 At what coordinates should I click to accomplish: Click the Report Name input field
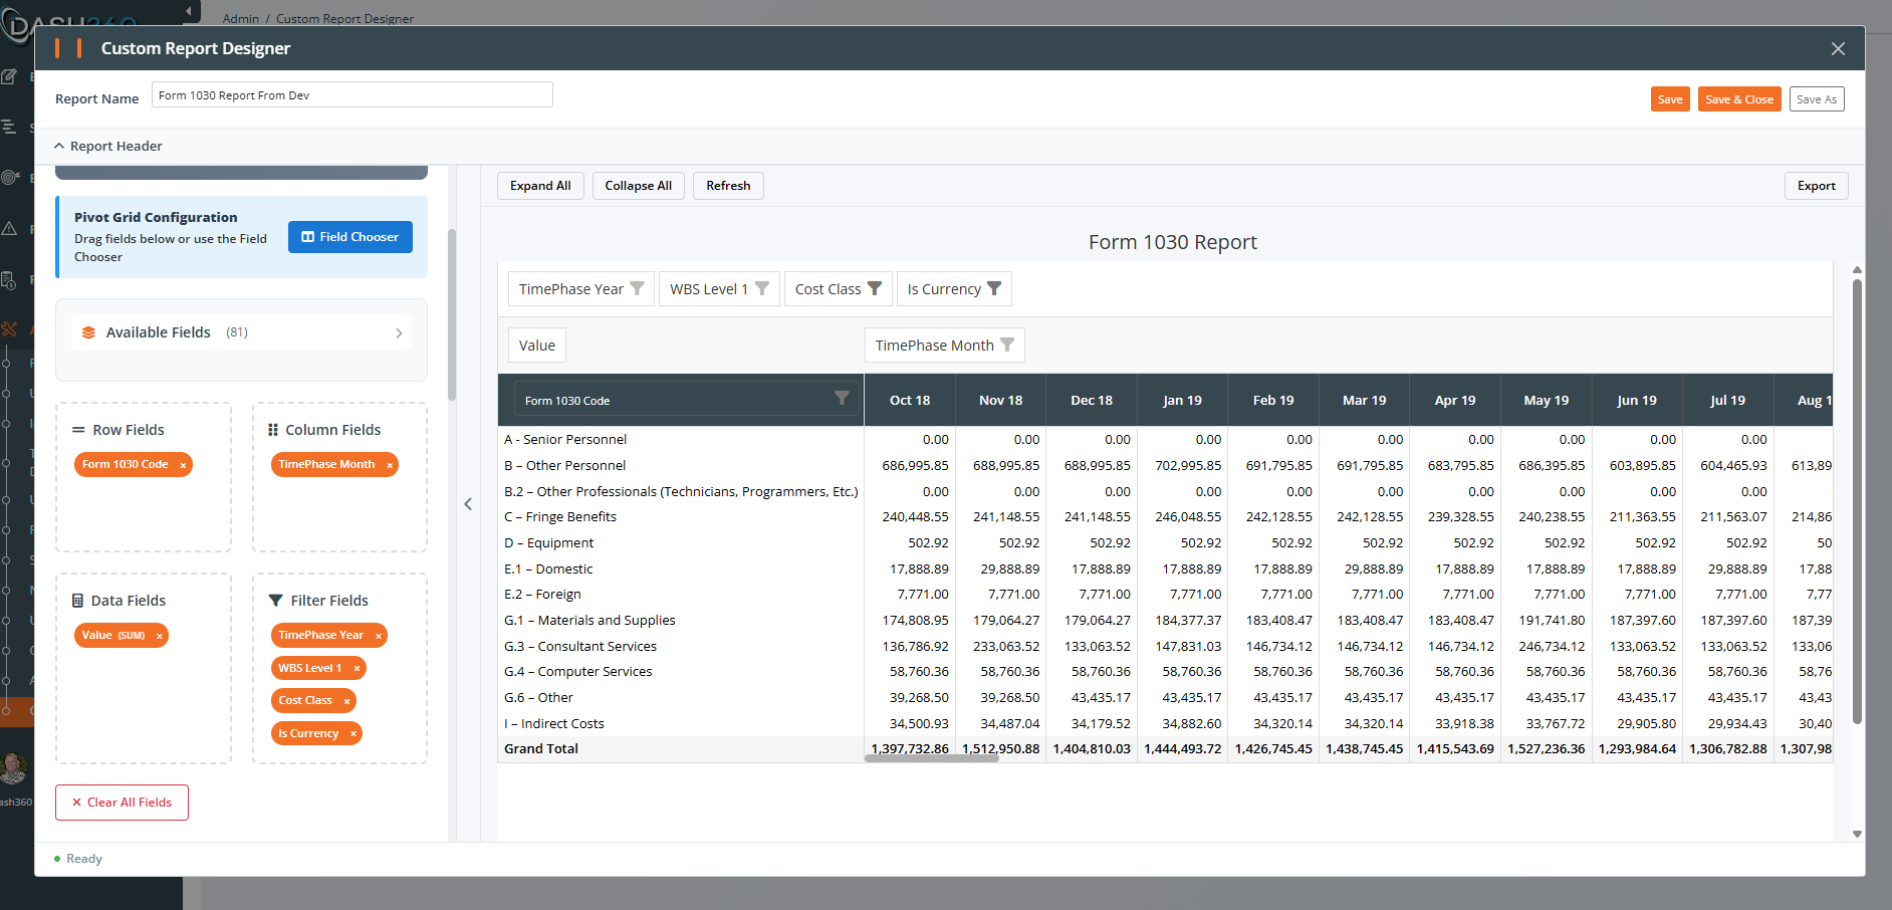[x=352, y=95]
